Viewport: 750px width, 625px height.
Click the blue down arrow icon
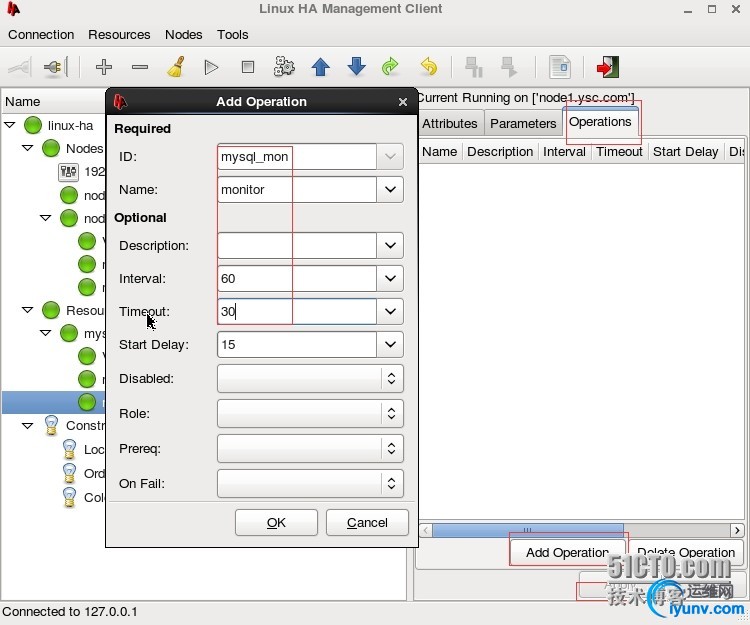(x=356, y=66)
